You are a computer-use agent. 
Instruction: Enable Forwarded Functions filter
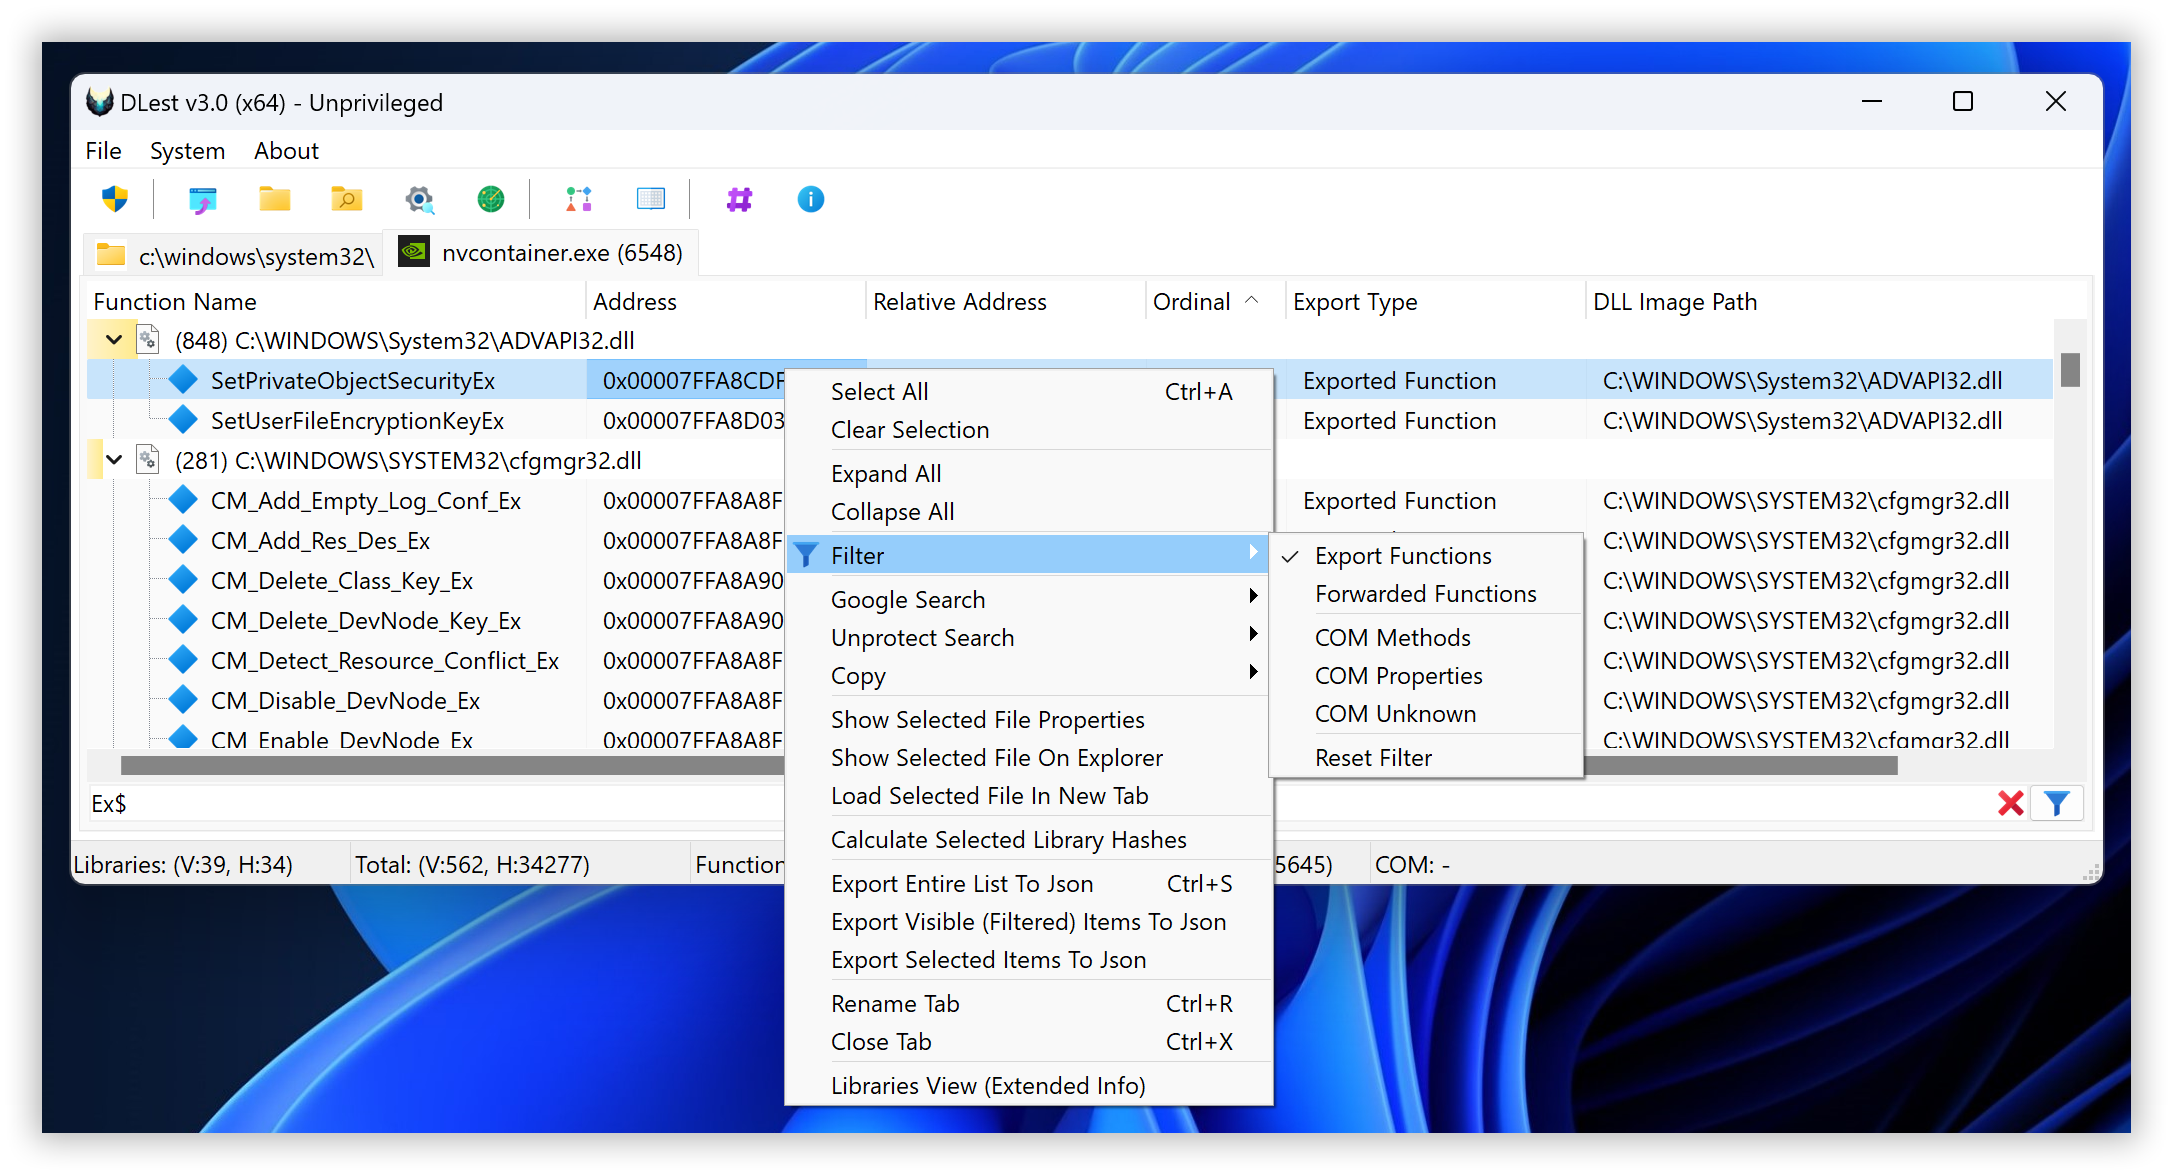[x=1425, y=594]
